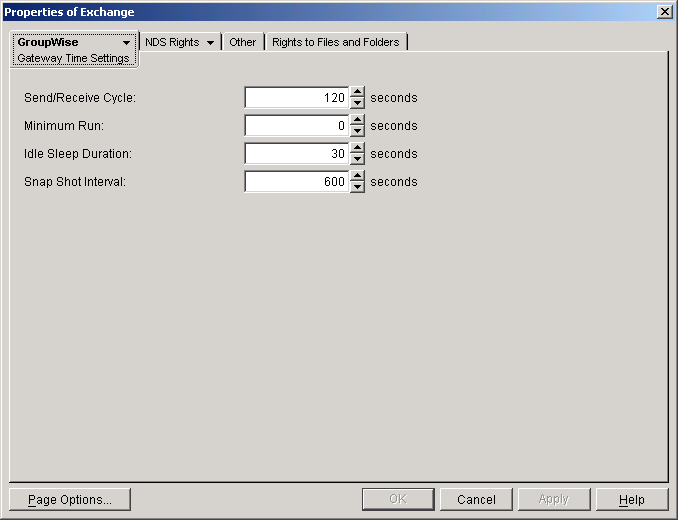678x520 pixels.
Task: Increase Snap Shot Interval with up arrow
Action: tap(357, 176)
